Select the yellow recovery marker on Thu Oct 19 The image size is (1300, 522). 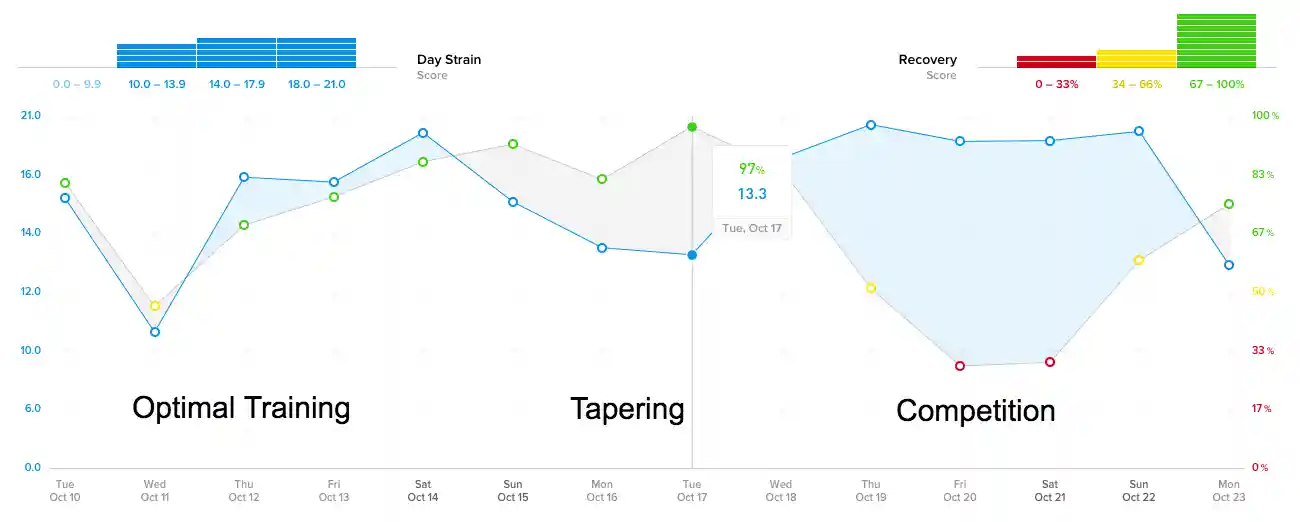click(871, 288)
